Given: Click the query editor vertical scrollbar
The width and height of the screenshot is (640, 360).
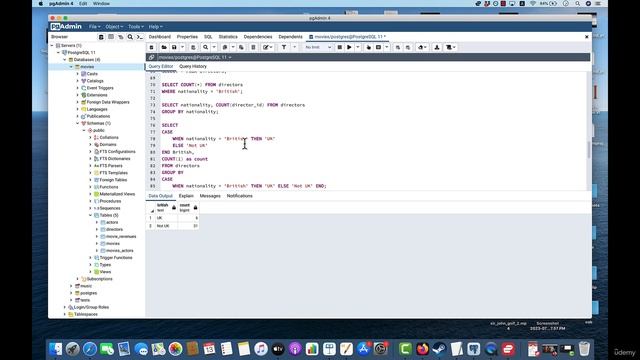Looking at the screenshot, I should pos(589,149).
